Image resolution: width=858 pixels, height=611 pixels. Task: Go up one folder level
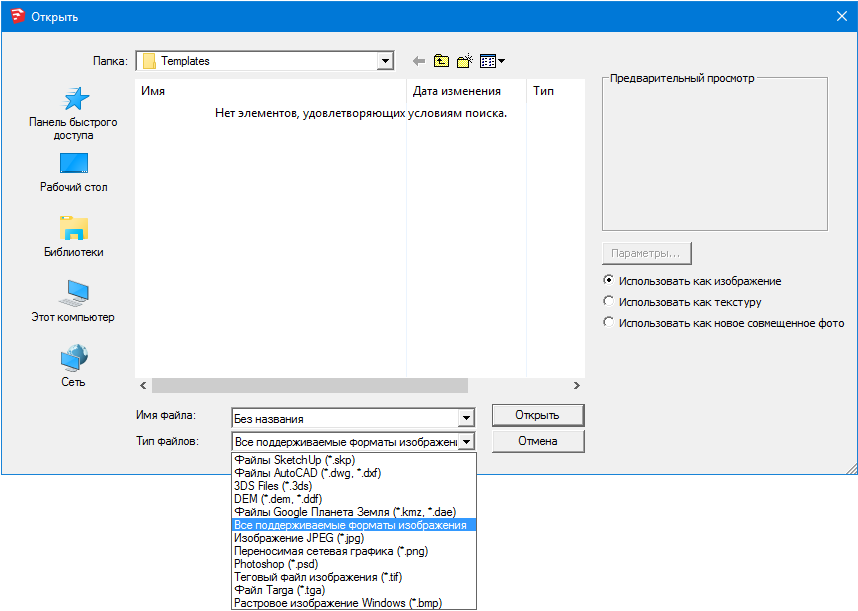pyautogui.click(x=441, y=61)
